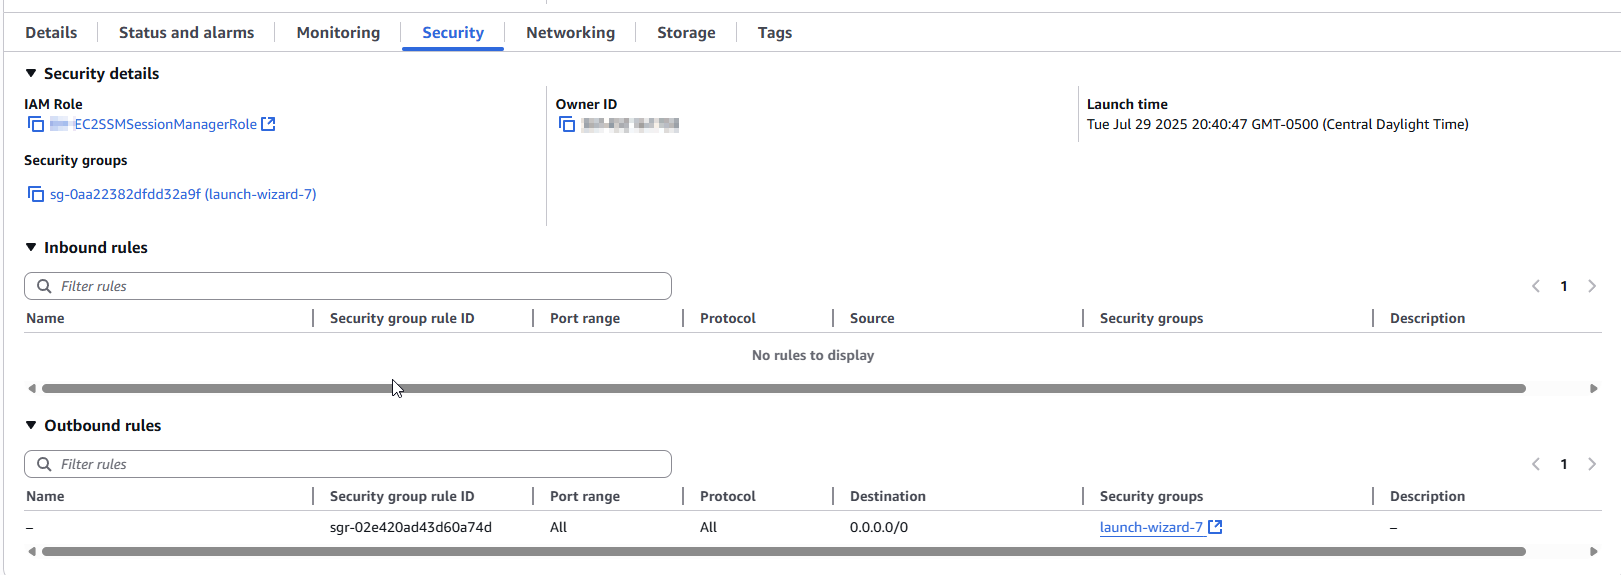Open the Status and alarms tab
The width and height of the screenshot is (1621, 575).
coord(186,32)
